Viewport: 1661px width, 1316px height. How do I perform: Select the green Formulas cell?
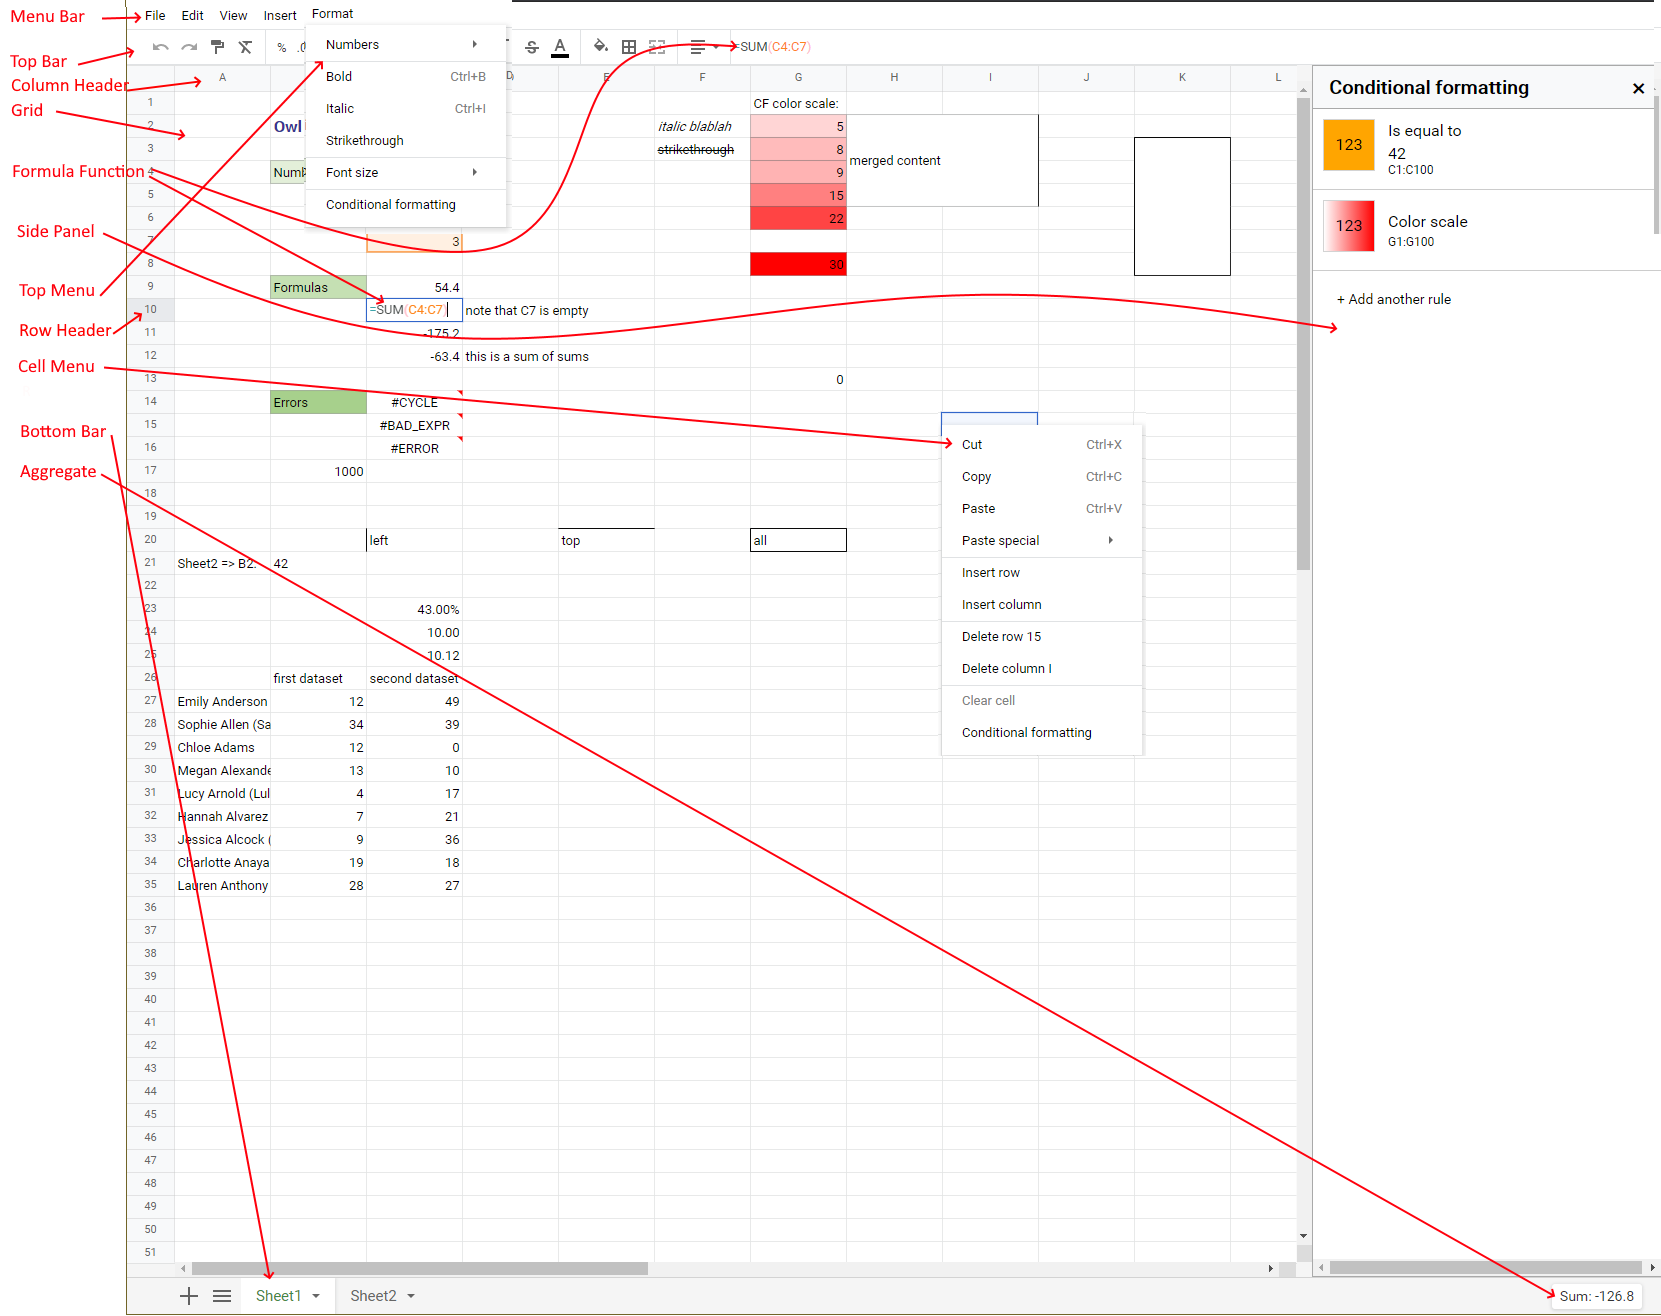318,287
